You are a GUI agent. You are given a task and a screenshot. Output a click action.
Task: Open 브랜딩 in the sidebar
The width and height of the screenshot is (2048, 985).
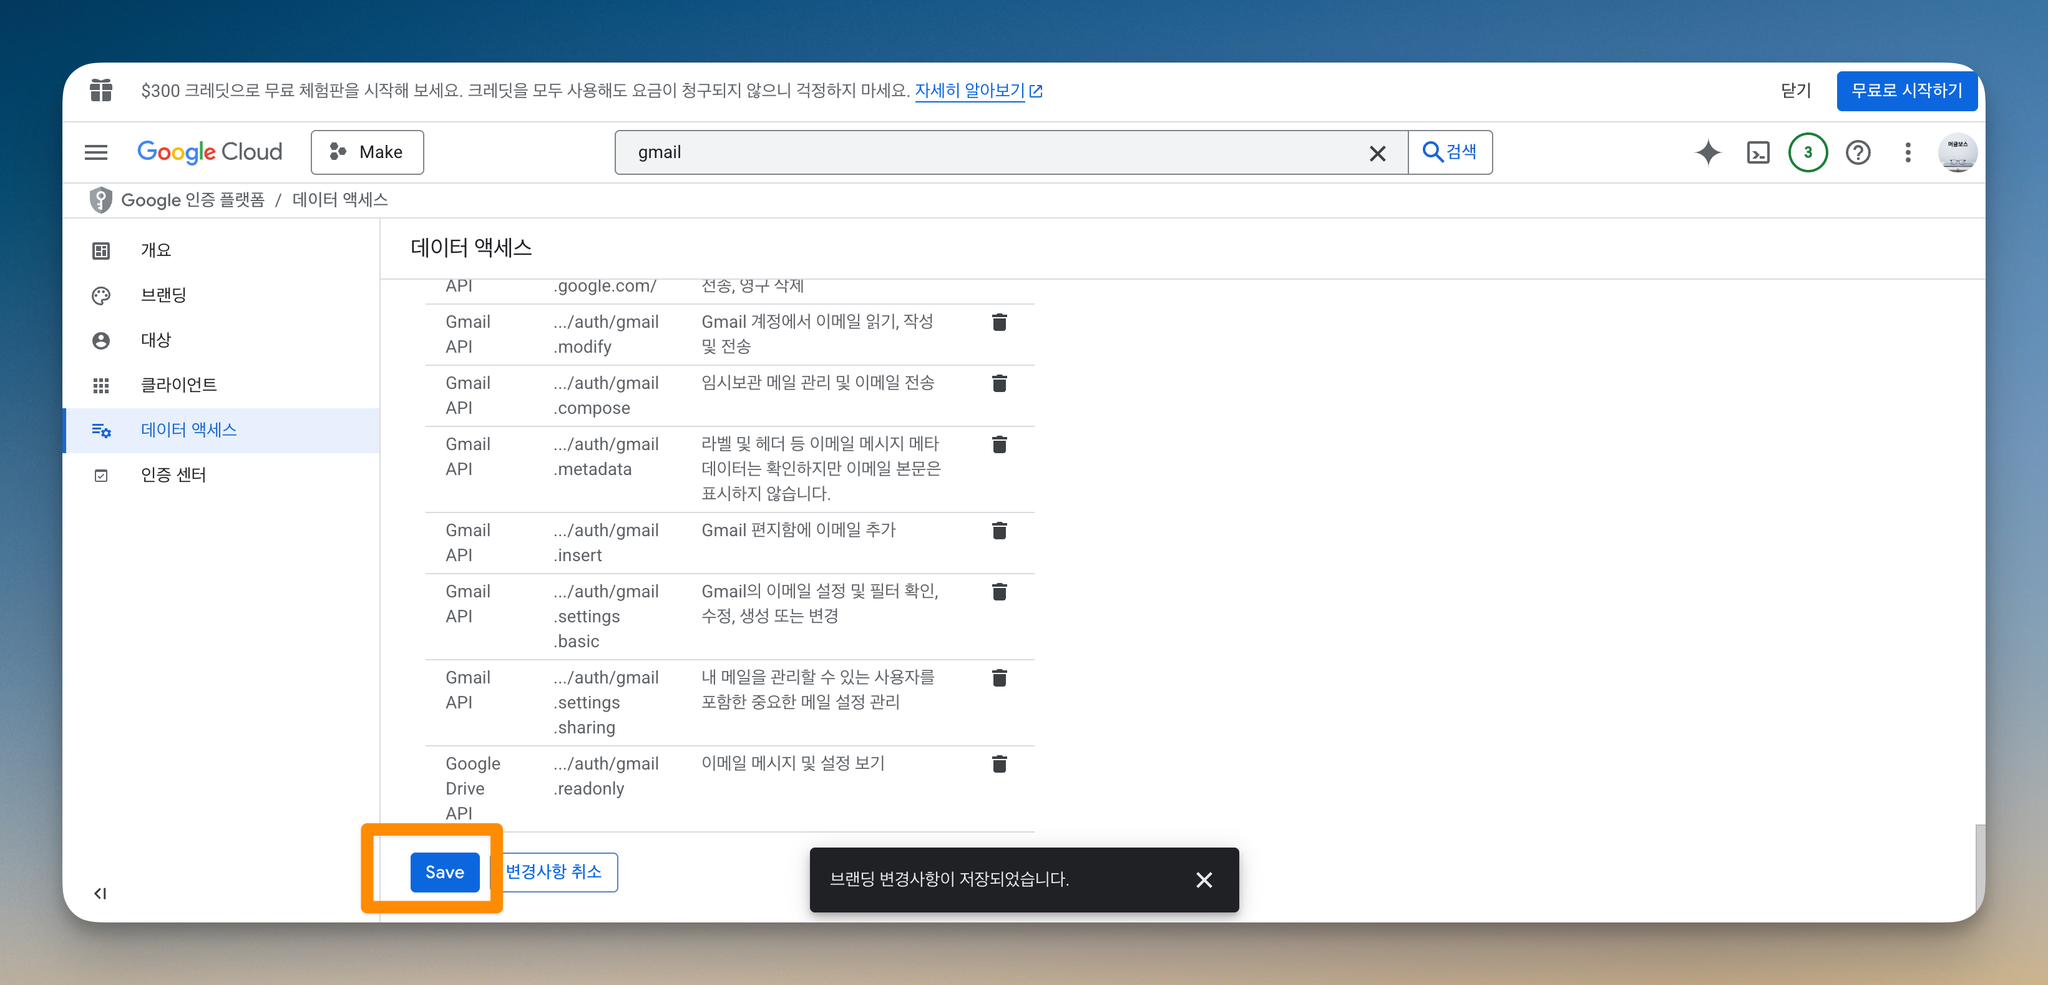(x=220, y=295)
